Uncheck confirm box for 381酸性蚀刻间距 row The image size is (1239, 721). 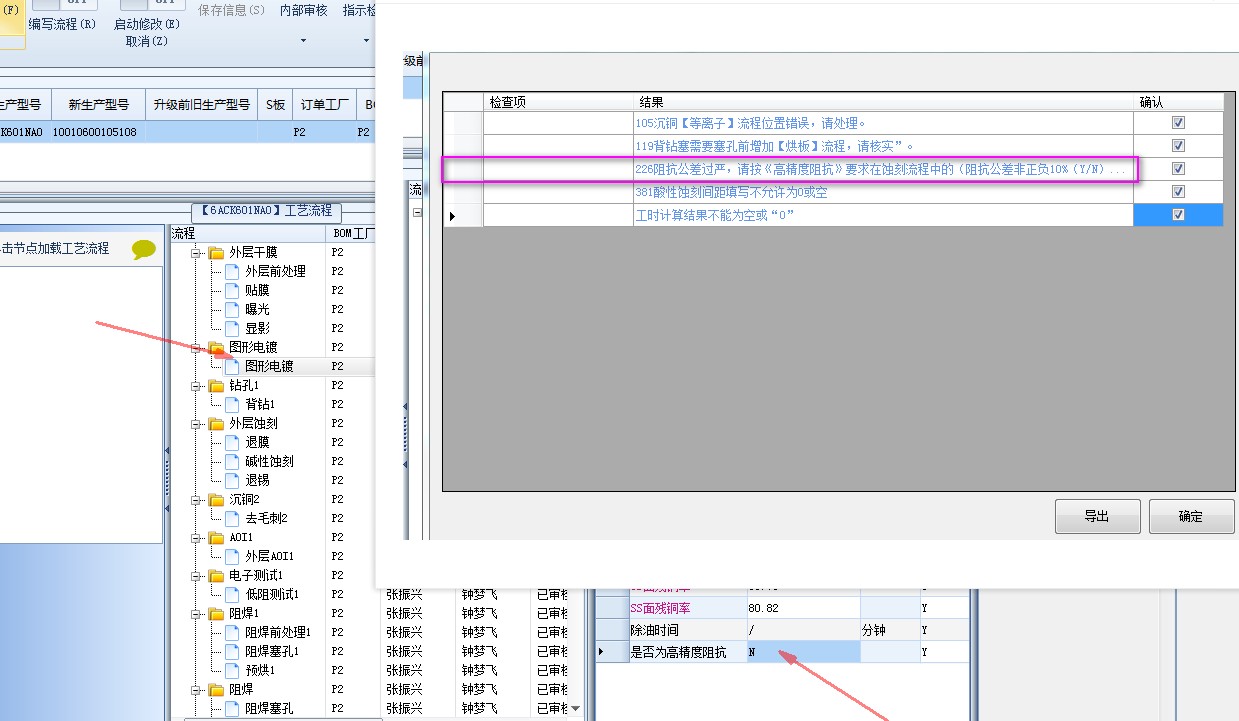(1178, 192)
